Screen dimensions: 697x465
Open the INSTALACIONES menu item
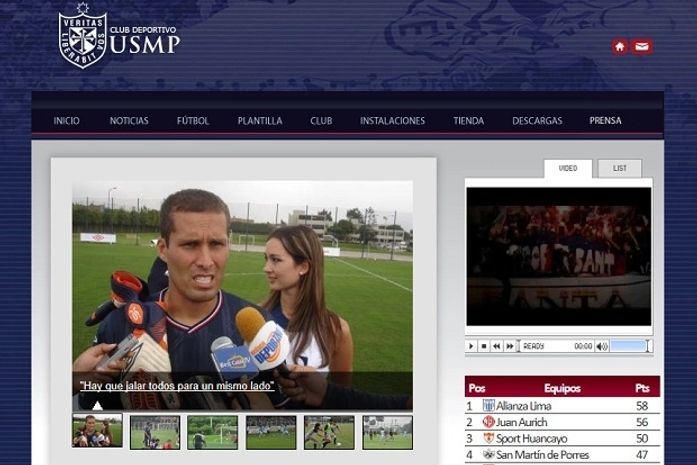tap(392, 121)
